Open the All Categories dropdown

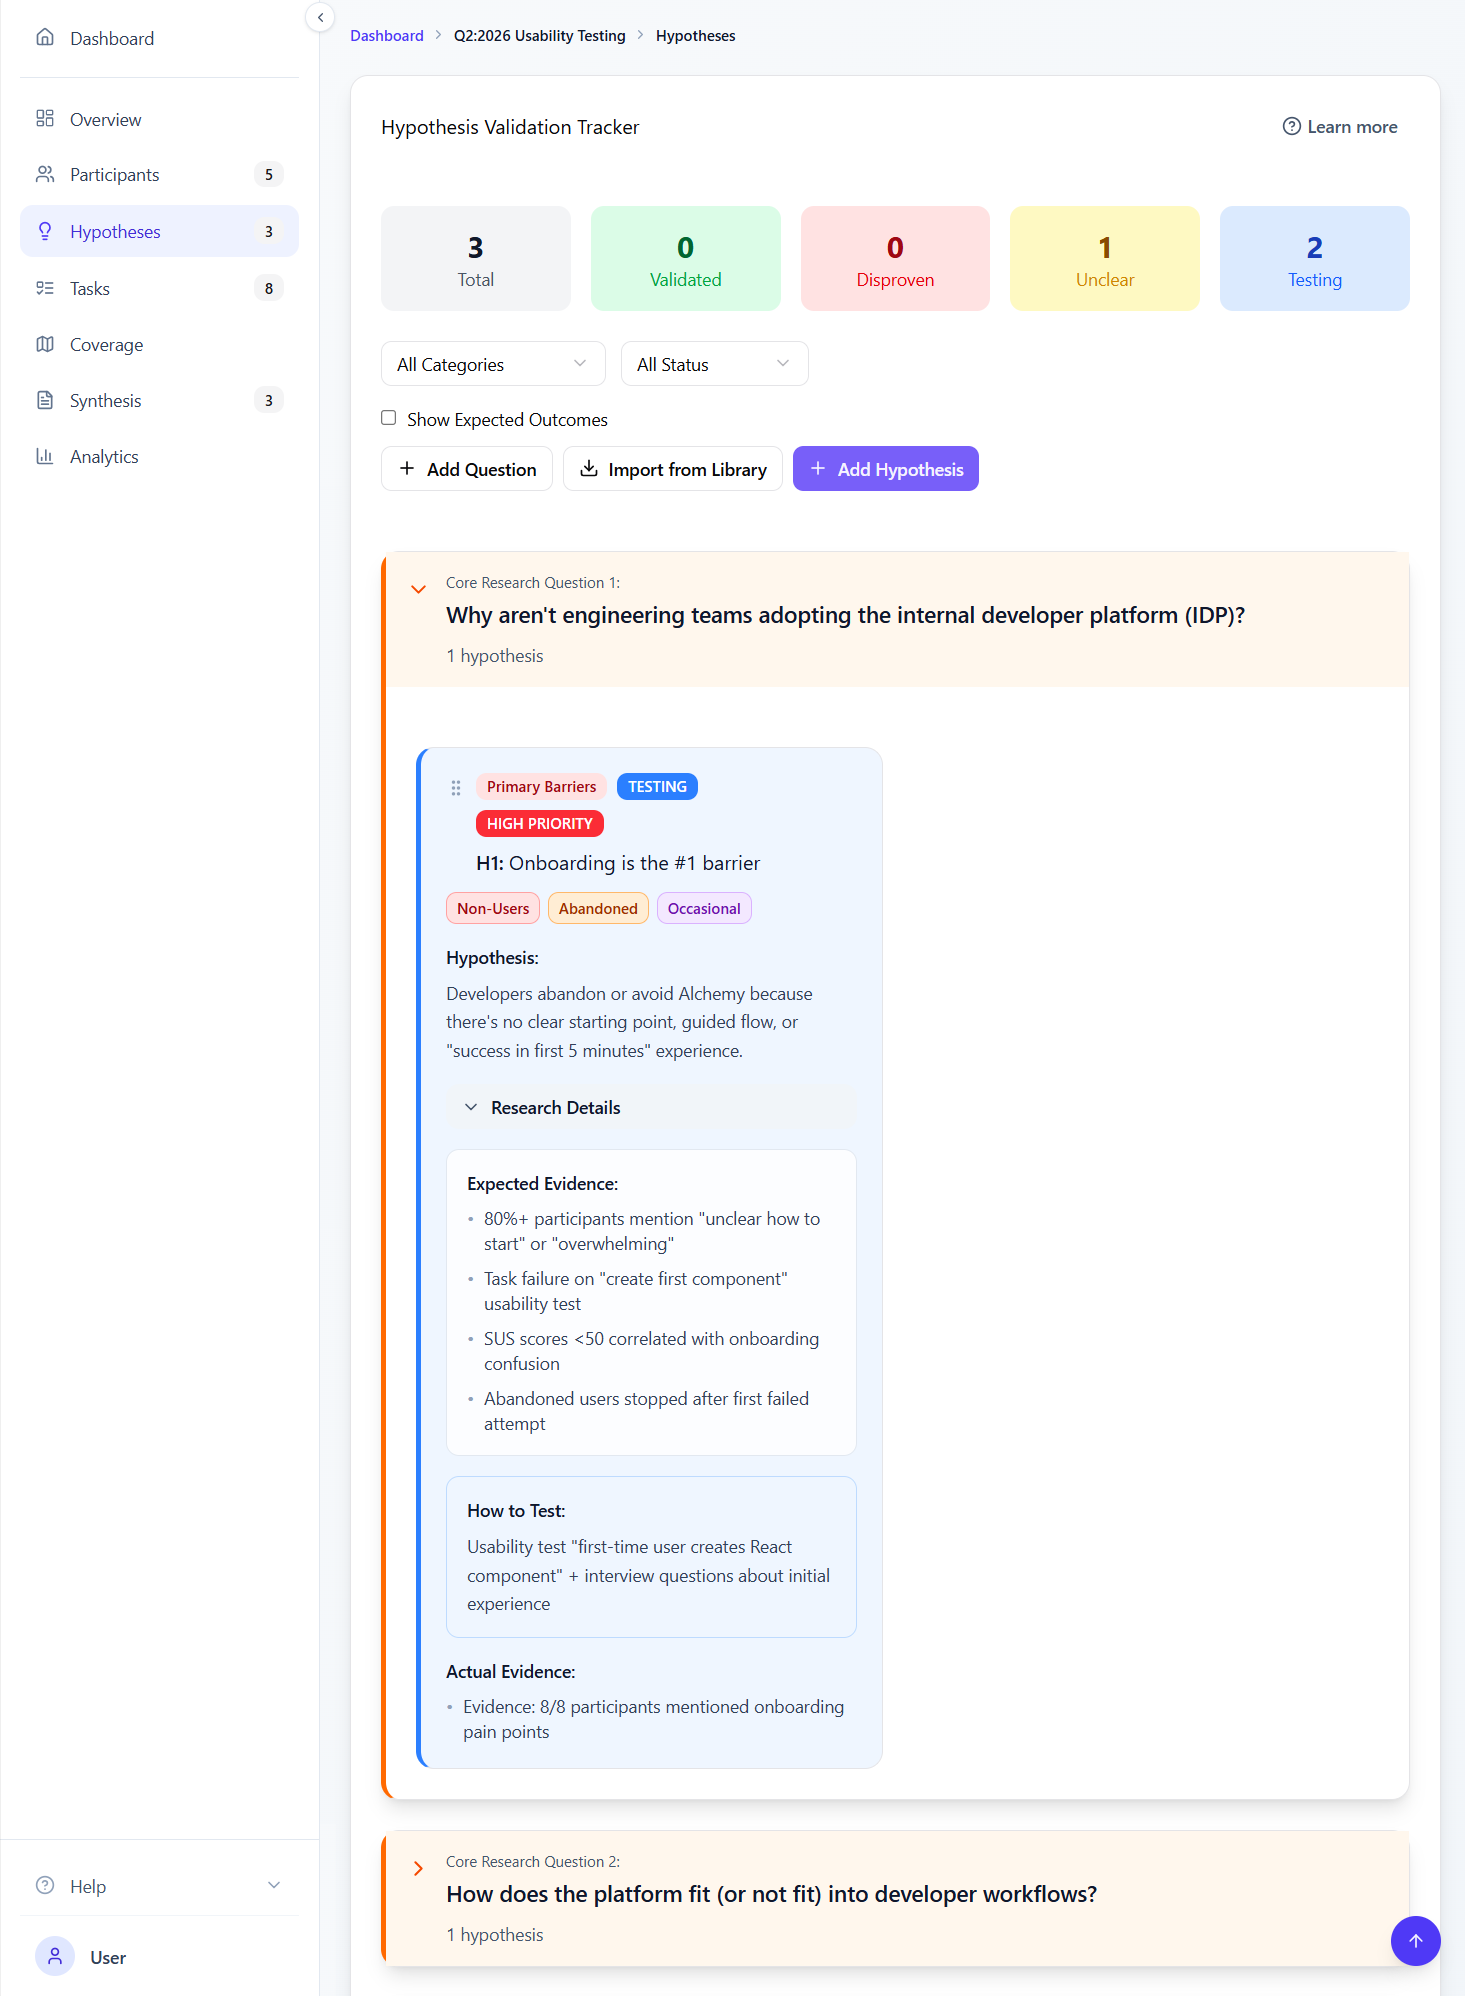coord(493,364)
